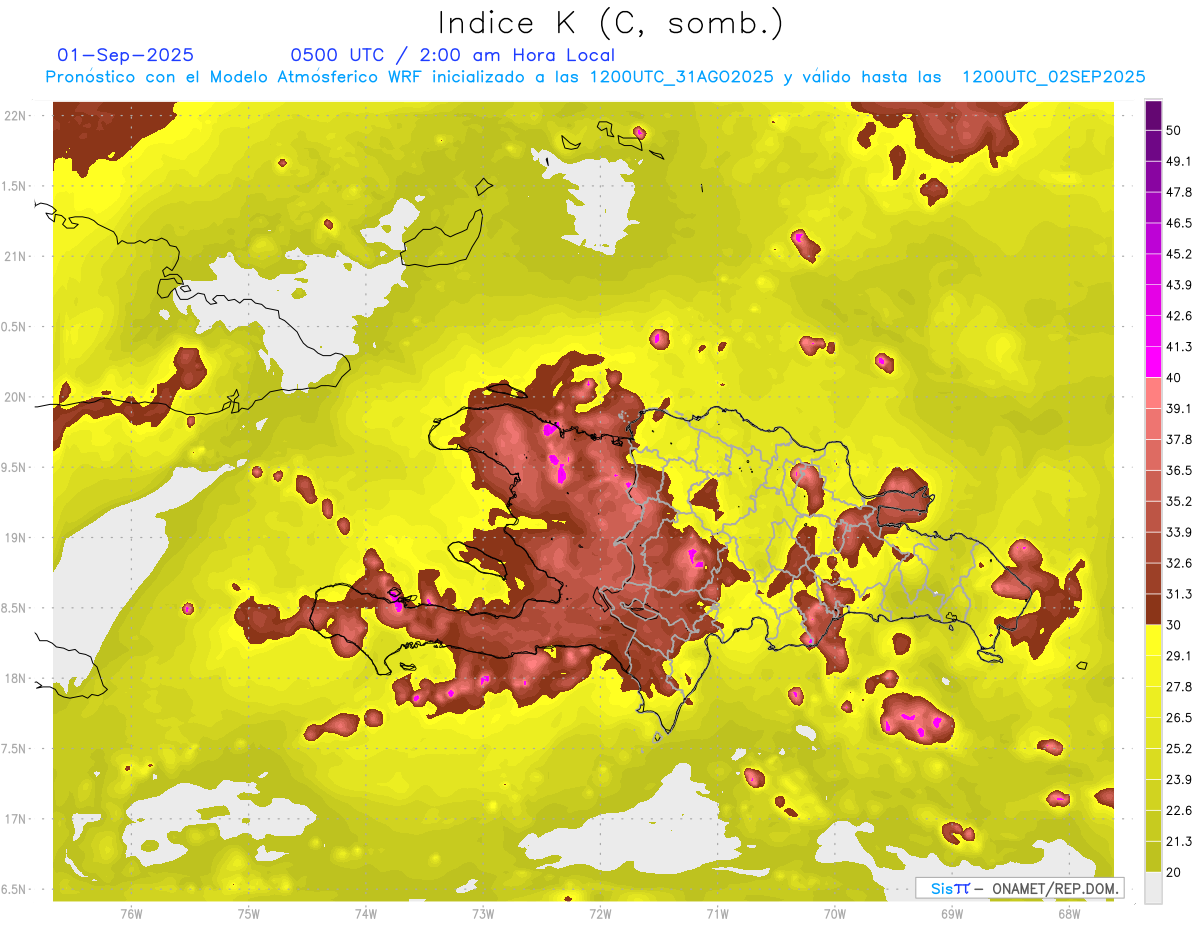Click the title 'Indice K (C, somb.)'
The height and width of the screenshot is (927, 1200).
pos(611,23)
